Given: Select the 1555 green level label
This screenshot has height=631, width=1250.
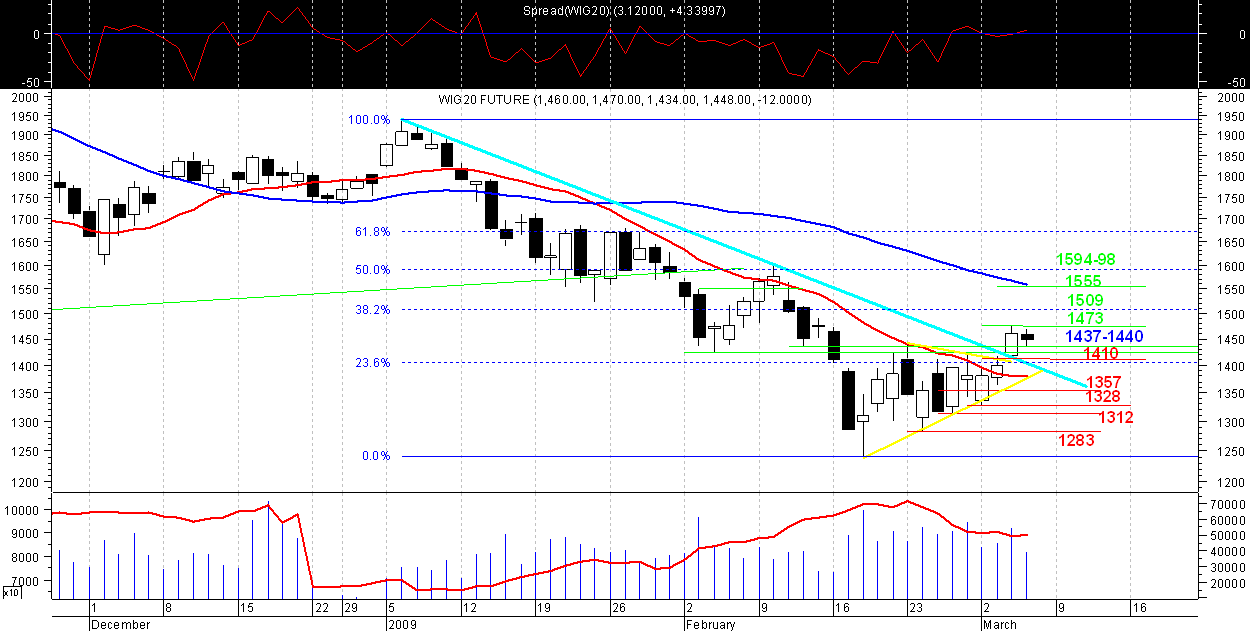Looking at the screenshot, I should [1083, 282].
